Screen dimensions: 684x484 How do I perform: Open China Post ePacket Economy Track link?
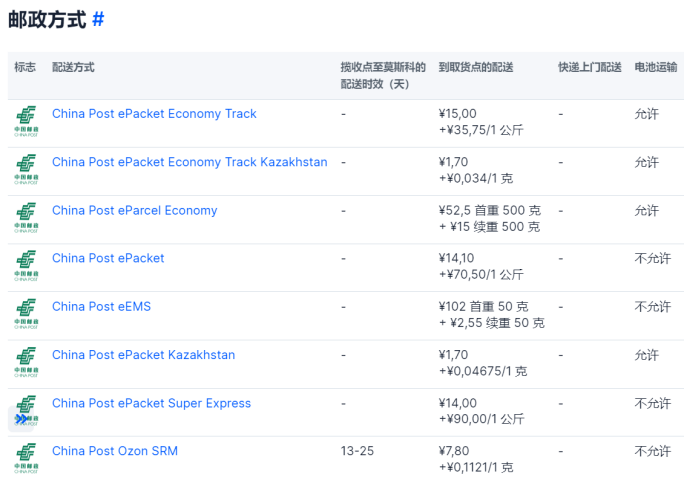tap(154, 114)
